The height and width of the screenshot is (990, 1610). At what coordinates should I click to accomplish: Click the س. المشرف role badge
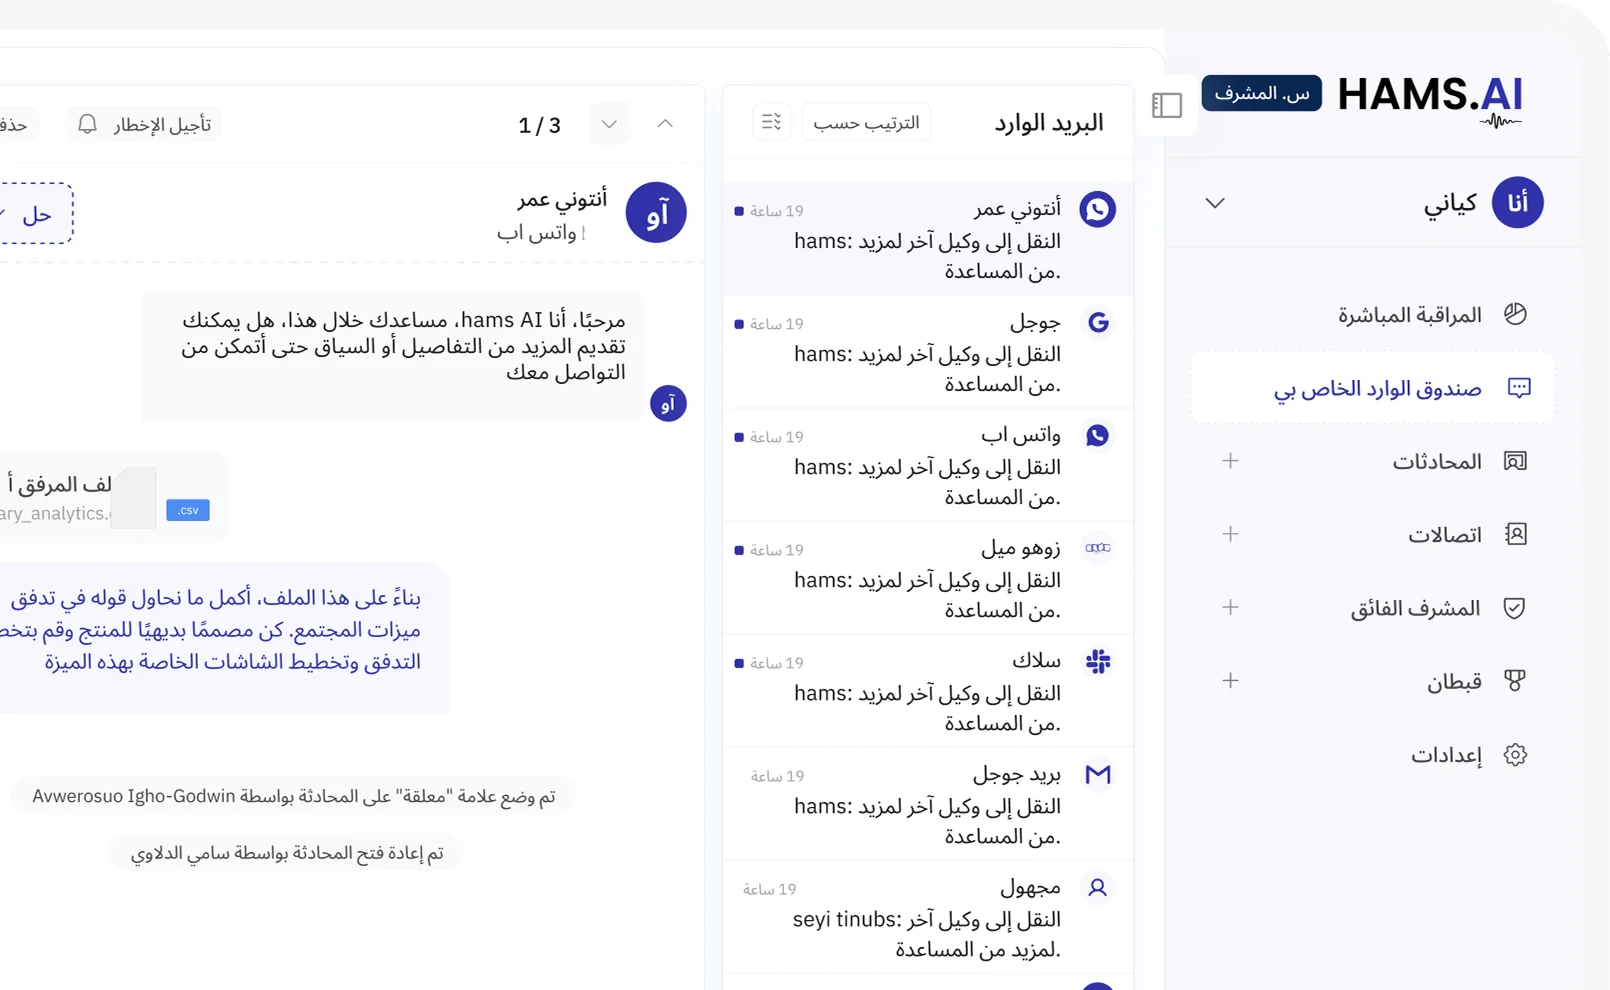[x=1261, y=93]
